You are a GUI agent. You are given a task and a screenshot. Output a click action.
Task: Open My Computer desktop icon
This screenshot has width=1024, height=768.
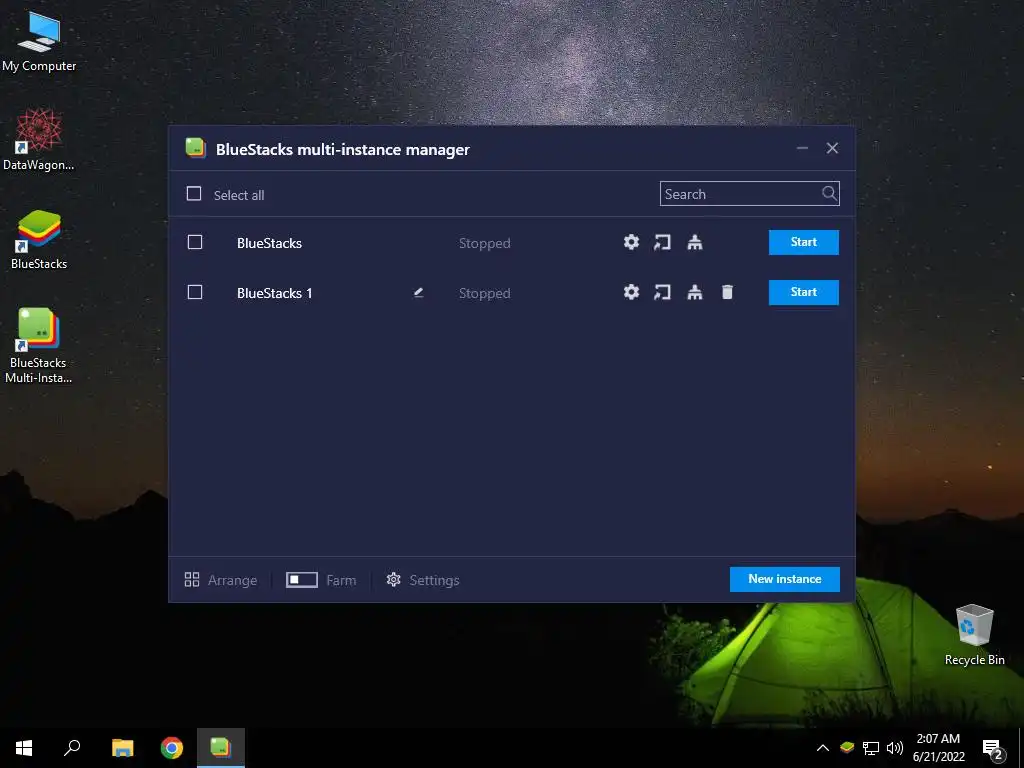pos(39,40)
